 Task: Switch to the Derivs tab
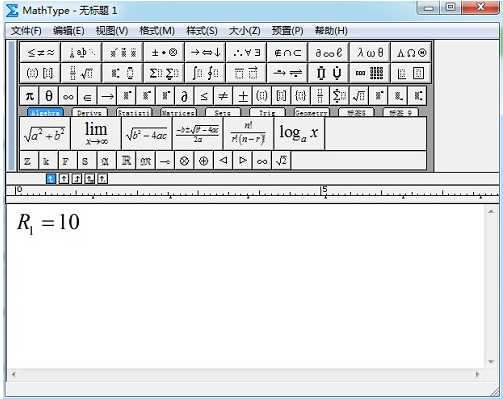(89, 112)
